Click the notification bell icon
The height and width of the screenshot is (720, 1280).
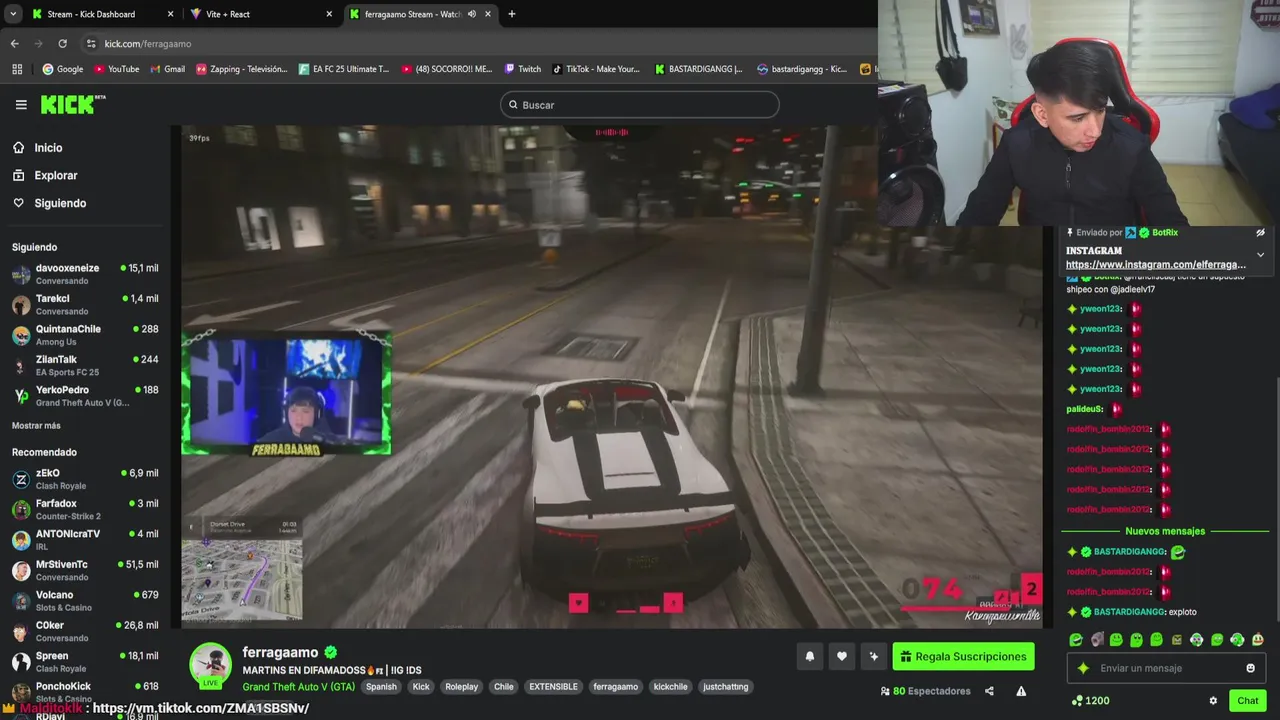(x=810, y=656)
